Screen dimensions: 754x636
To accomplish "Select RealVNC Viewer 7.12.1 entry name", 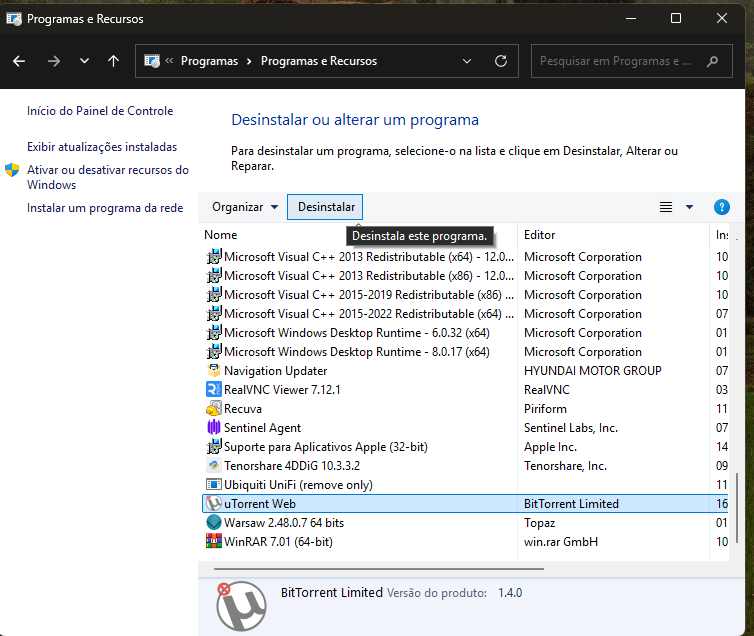I will click(x=282, y=390).
